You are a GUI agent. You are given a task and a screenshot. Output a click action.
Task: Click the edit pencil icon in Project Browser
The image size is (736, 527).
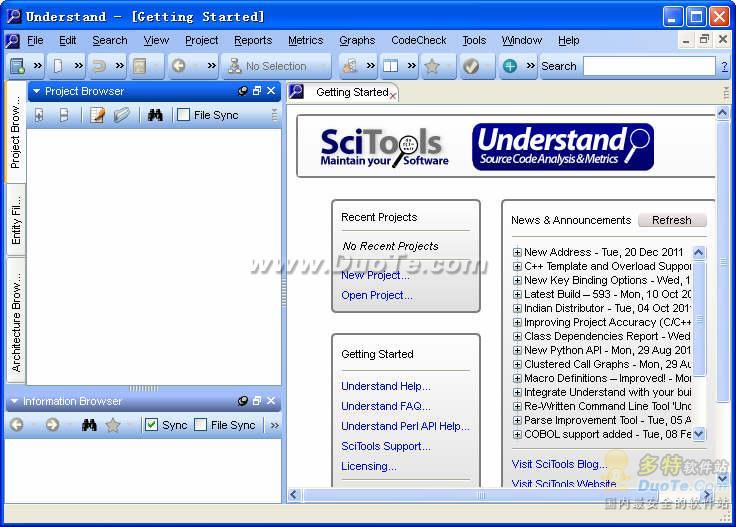click(x=97, y=115)
